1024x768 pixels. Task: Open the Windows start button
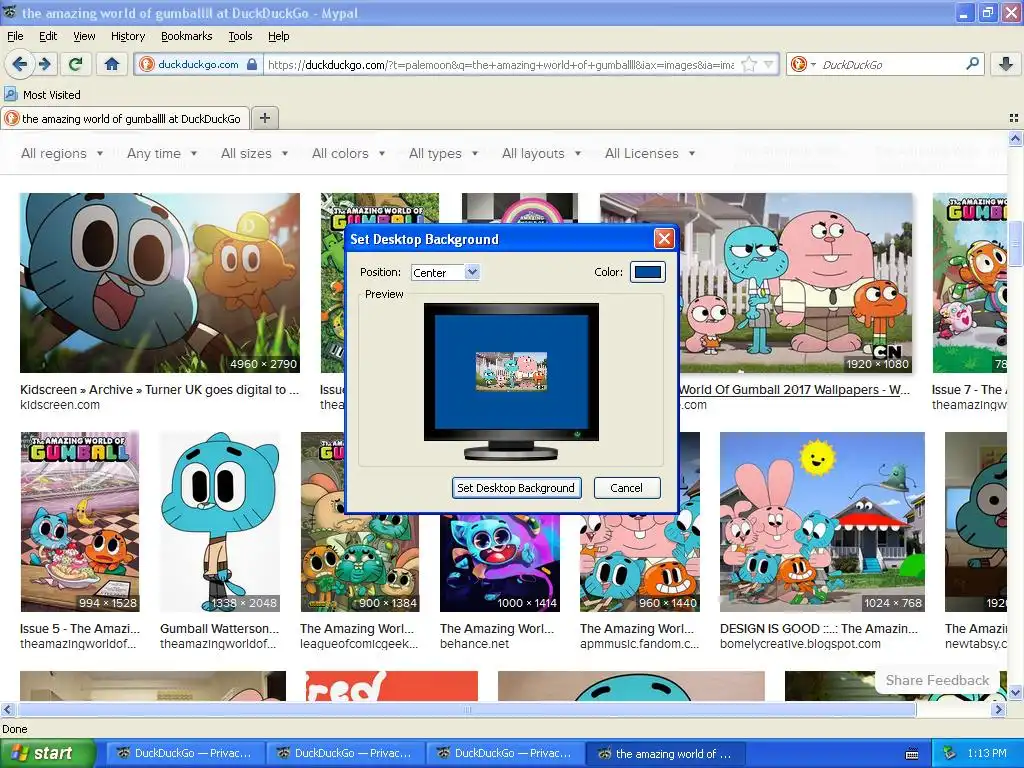47,754
